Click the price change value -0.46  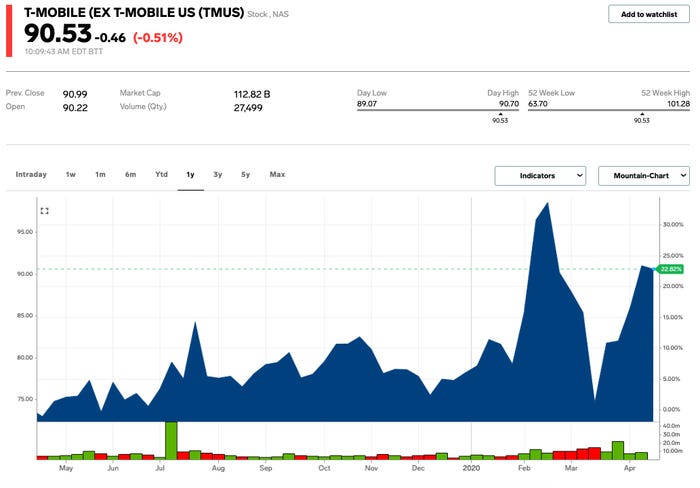tap(110, 38)
